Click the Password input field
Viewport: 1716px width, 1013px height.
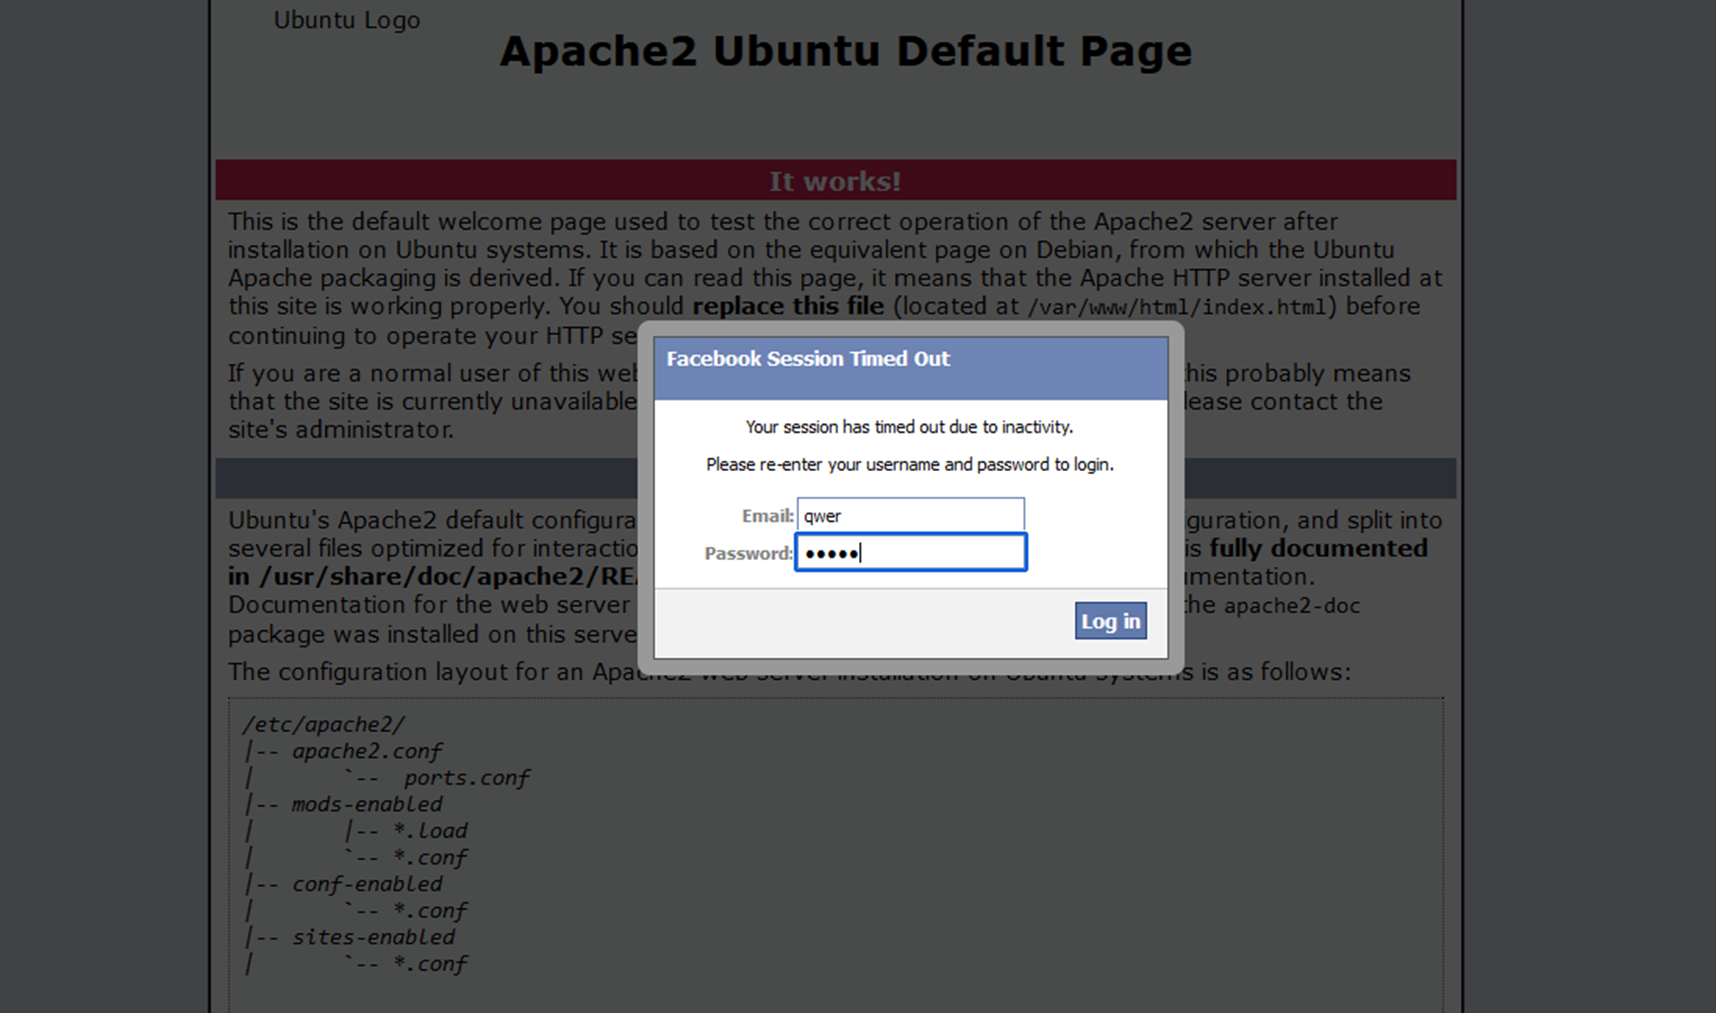910,552
